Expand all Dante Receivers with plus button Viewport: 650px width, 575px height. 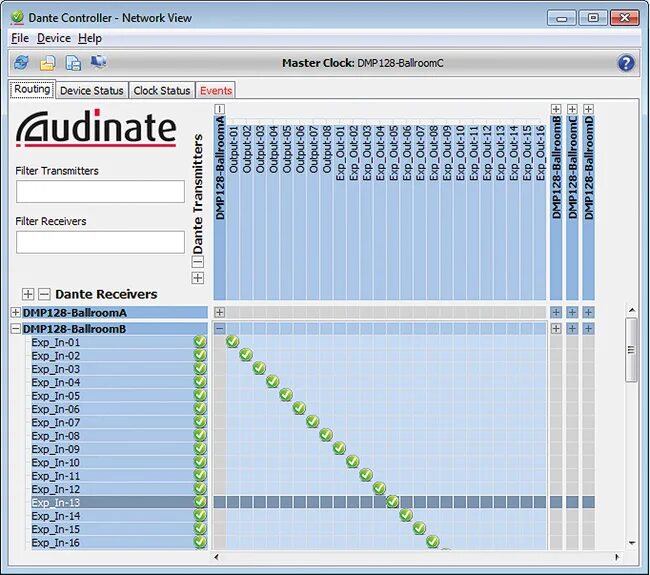pyautogui.click(x=28, y=294)
